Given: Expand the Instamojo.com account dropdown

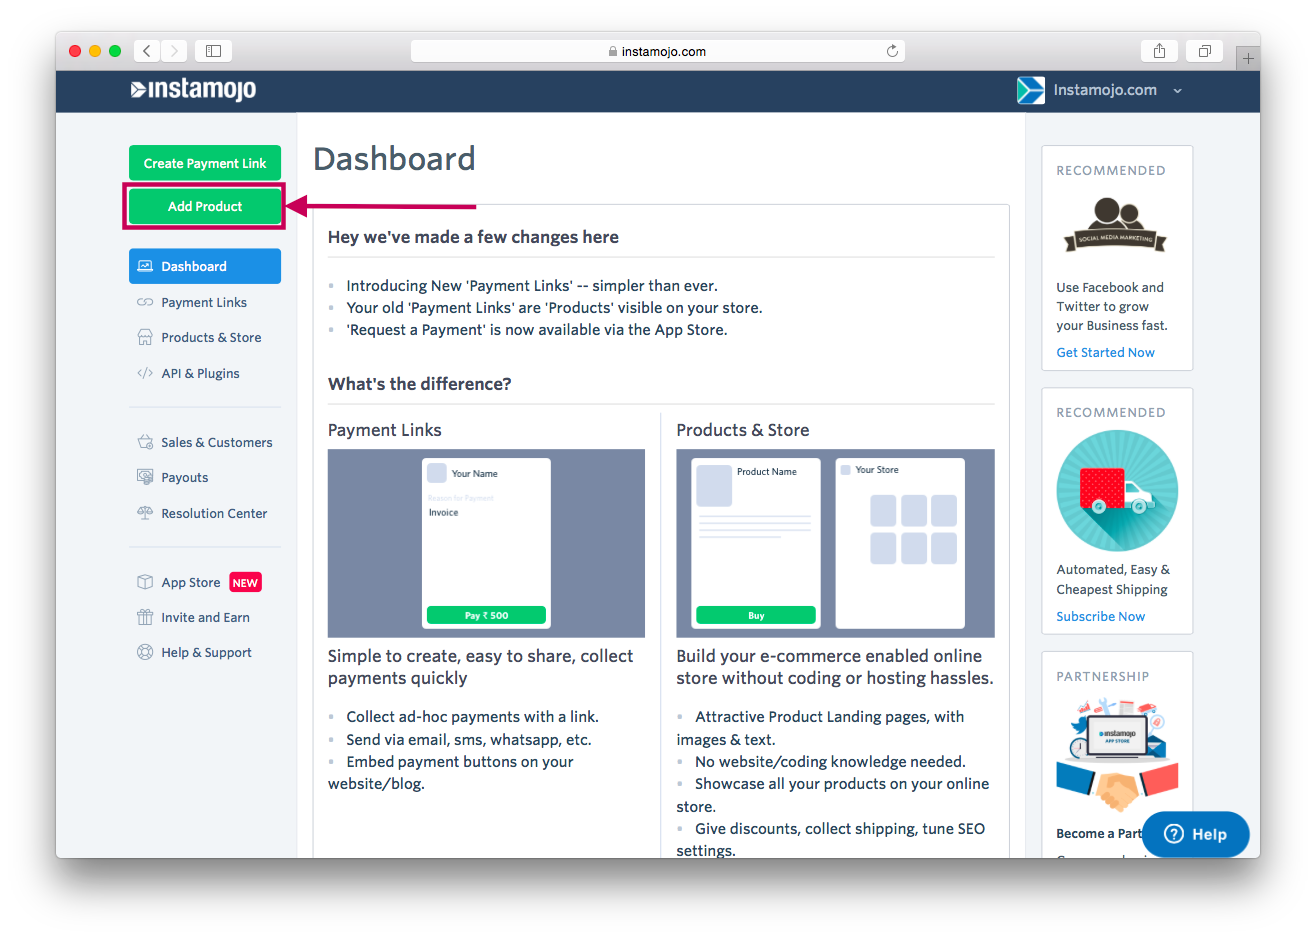Looking at the screenshot, I should pos(1177,91).
